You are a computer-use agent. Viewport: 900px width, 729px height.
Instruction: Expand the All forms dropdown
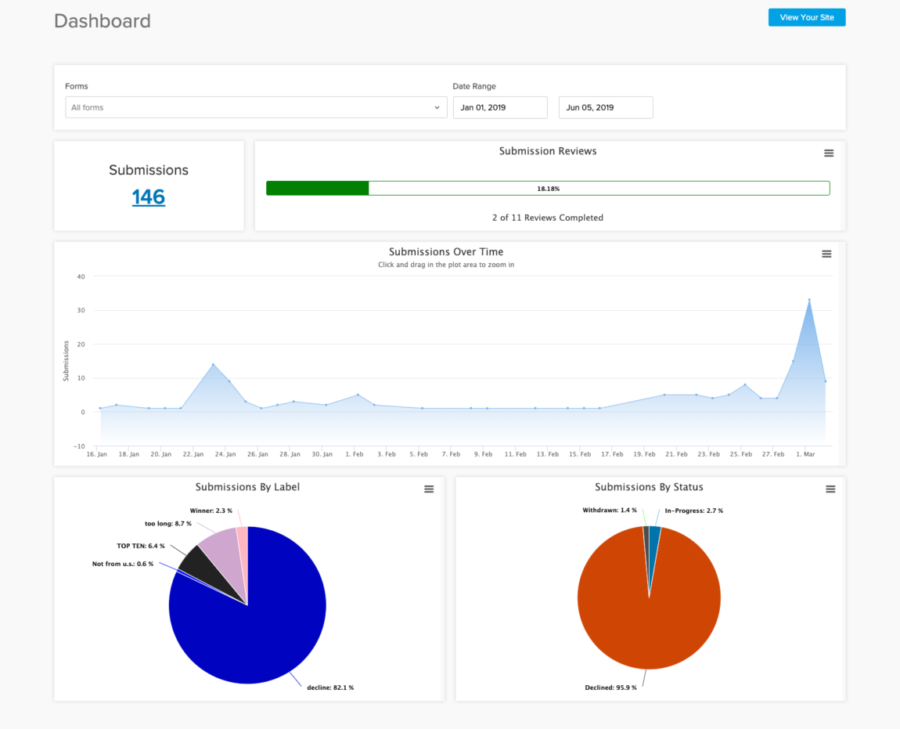pos(255,107)
